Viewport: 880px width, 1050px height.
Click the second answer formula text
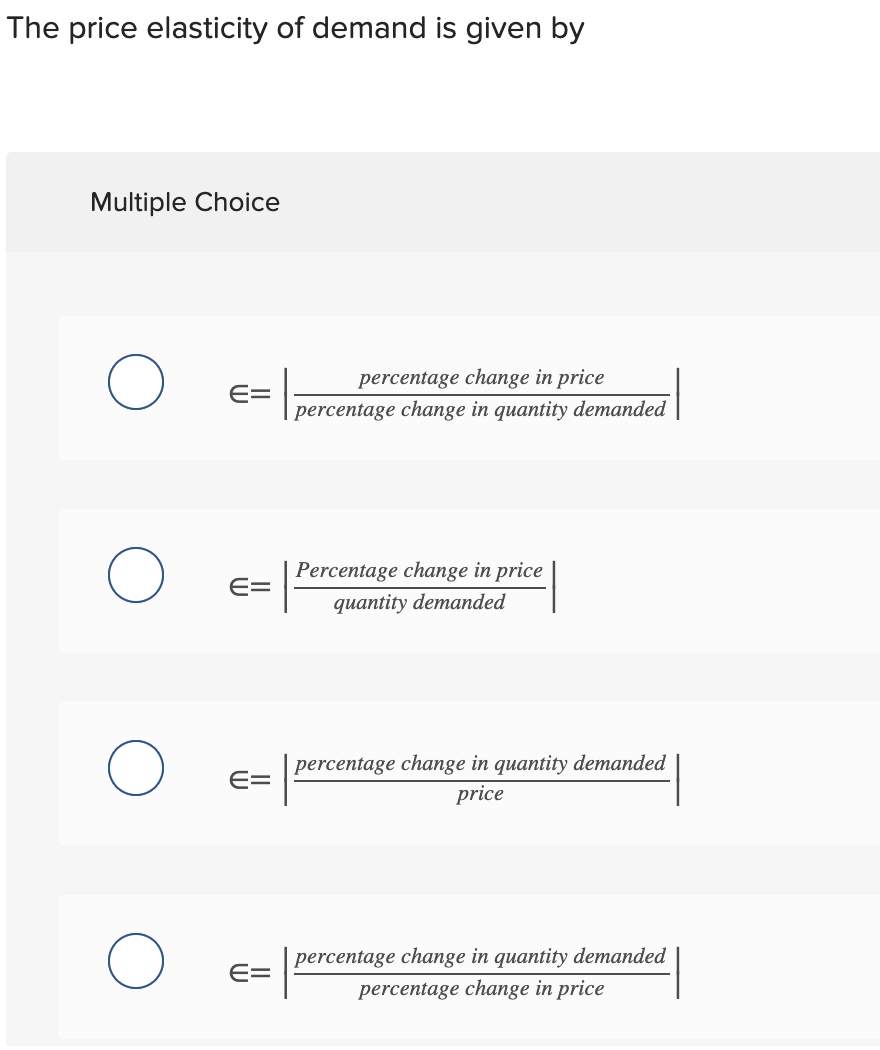[420, 586]
